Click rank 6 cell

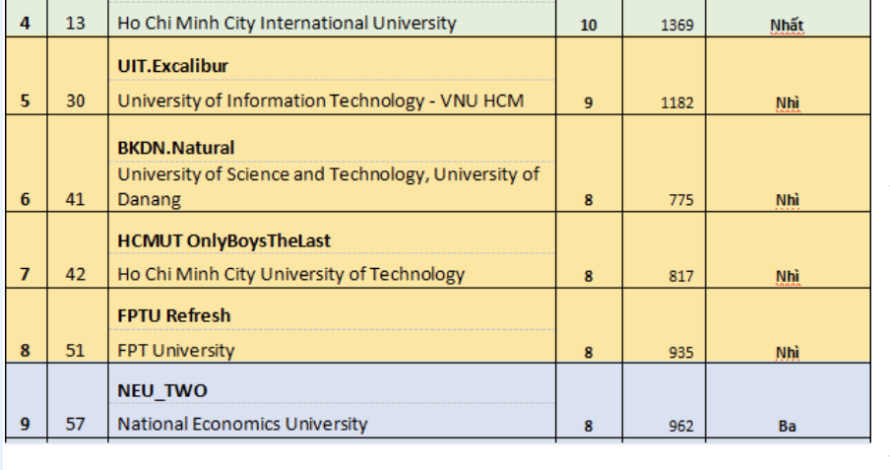pyautogui.click(x=25, y=199)
